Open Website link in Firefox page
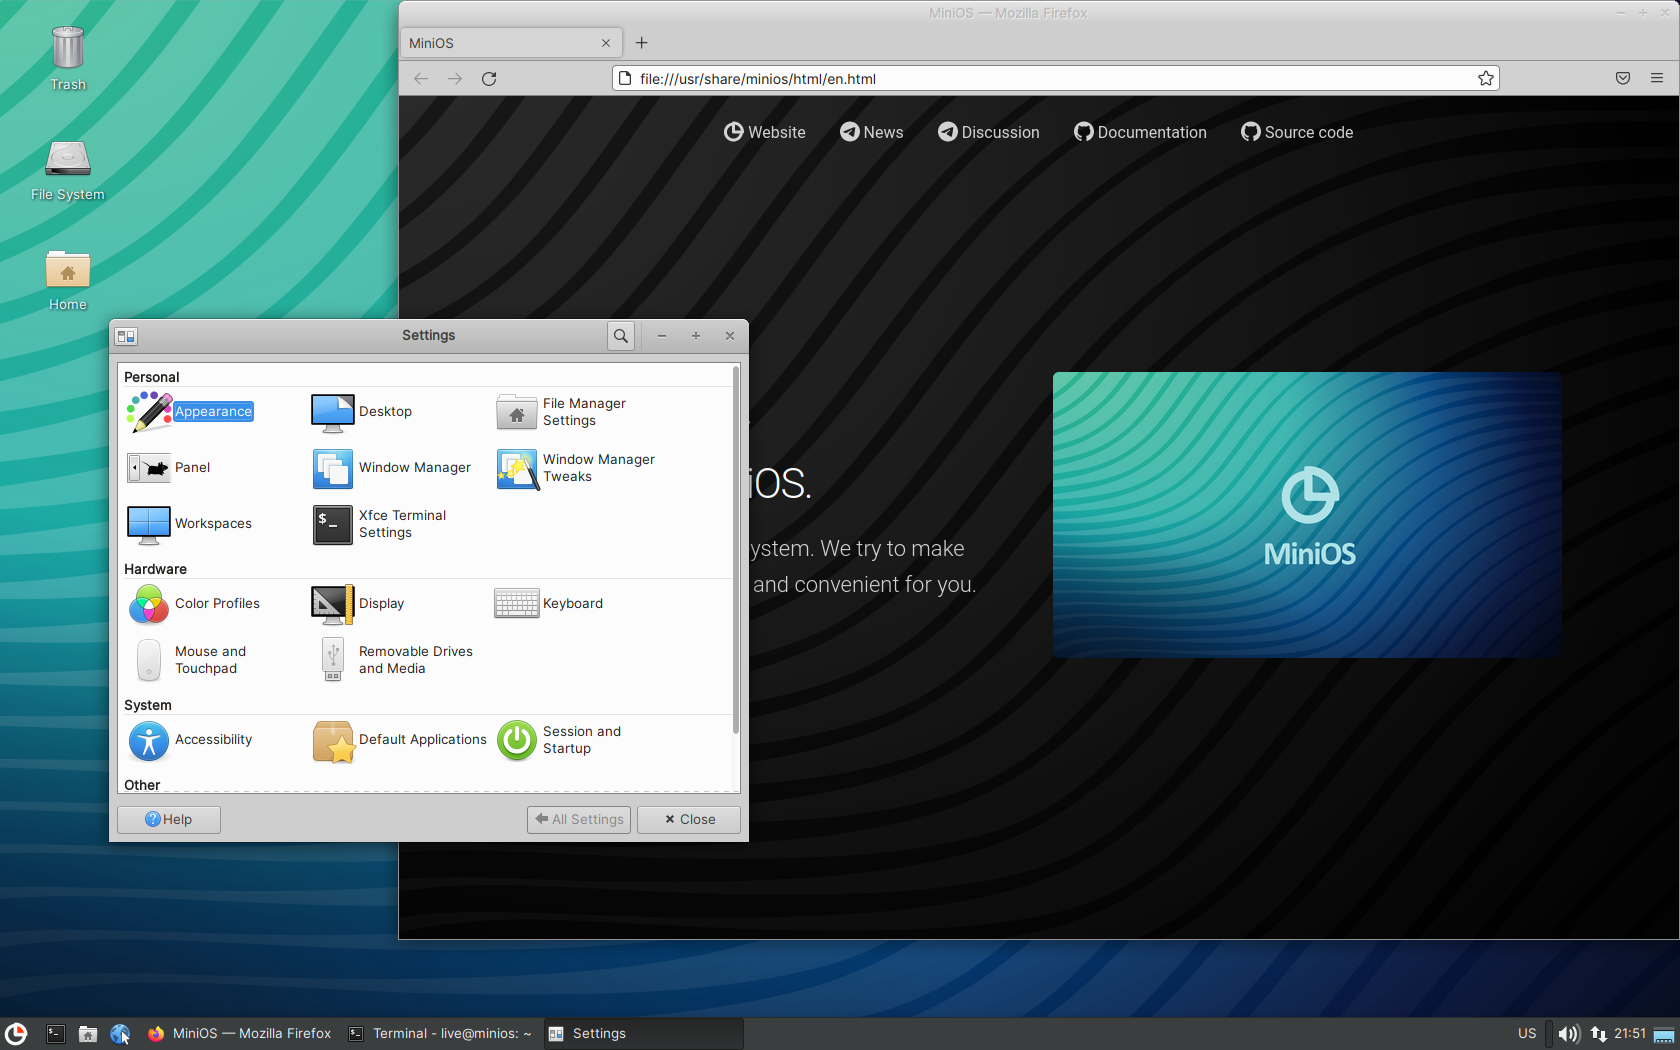This screenshot has width=1680, height=1050. [765, 132]
